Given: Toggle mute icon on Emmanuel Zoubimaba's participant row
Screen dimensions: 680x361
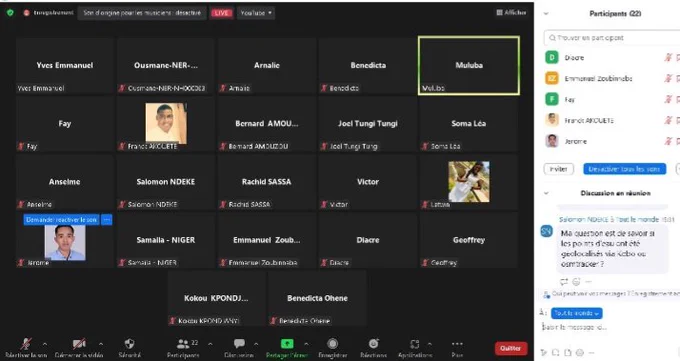Looking at the screenshot, I should [x=668, y=78].
